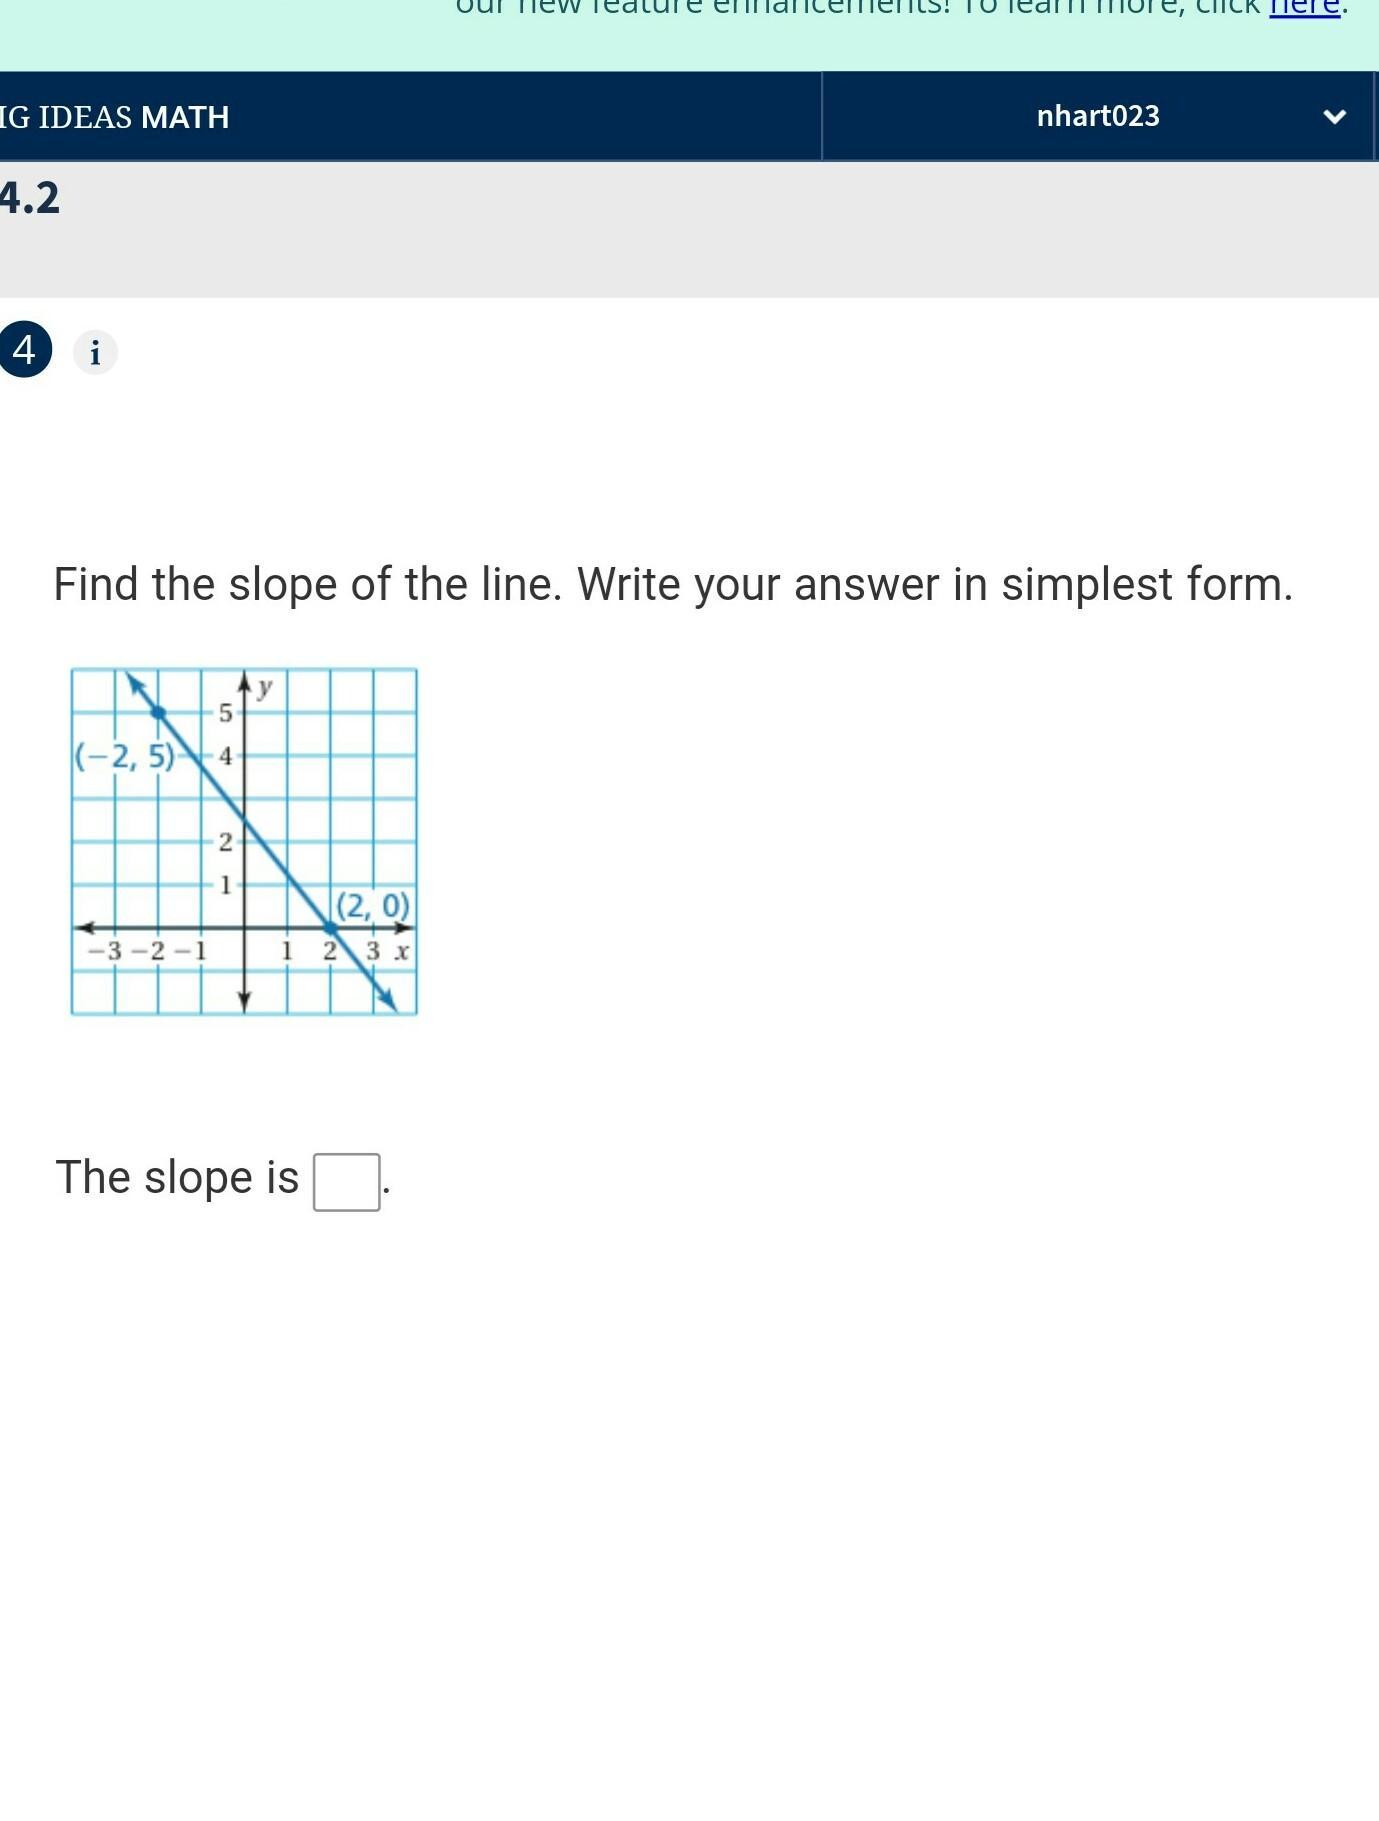Open the nhart023 user menu

[x=1098, y=116]
